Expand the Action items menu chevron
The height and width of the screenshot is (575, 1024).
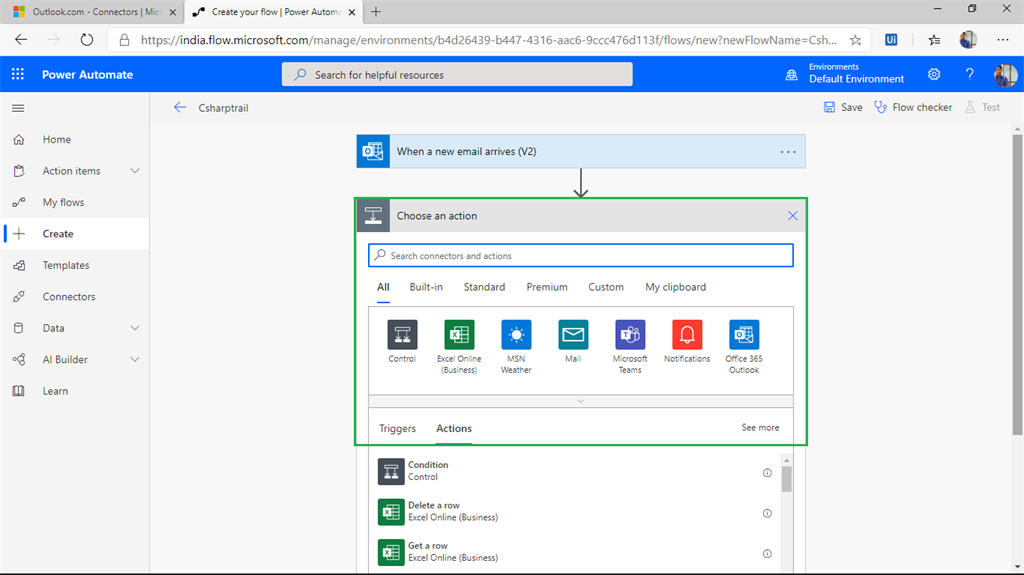(135, 171)
